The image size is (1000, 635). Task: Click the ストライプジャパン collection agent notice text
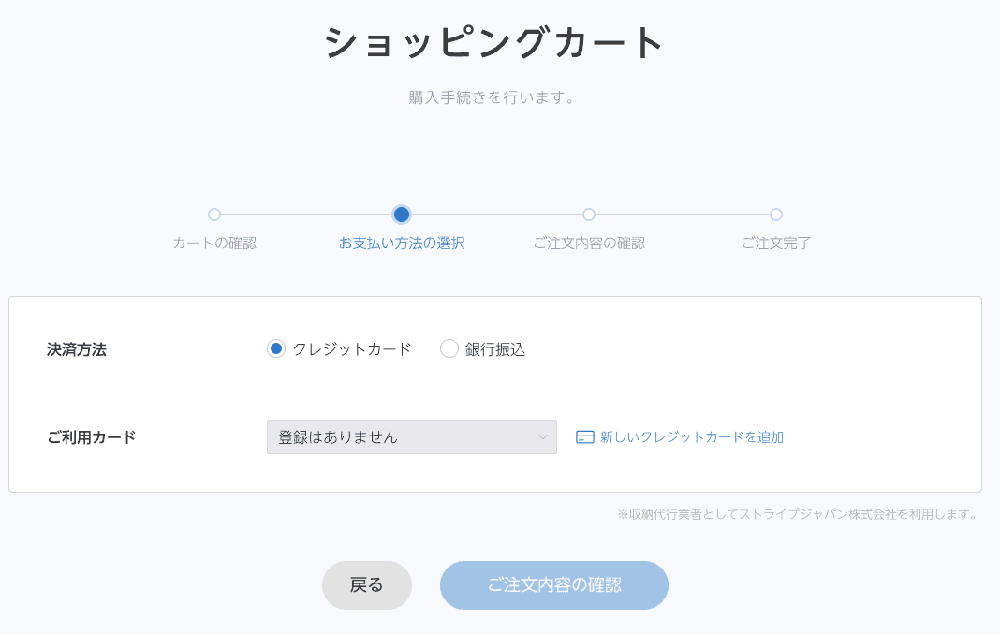(797, 514)
